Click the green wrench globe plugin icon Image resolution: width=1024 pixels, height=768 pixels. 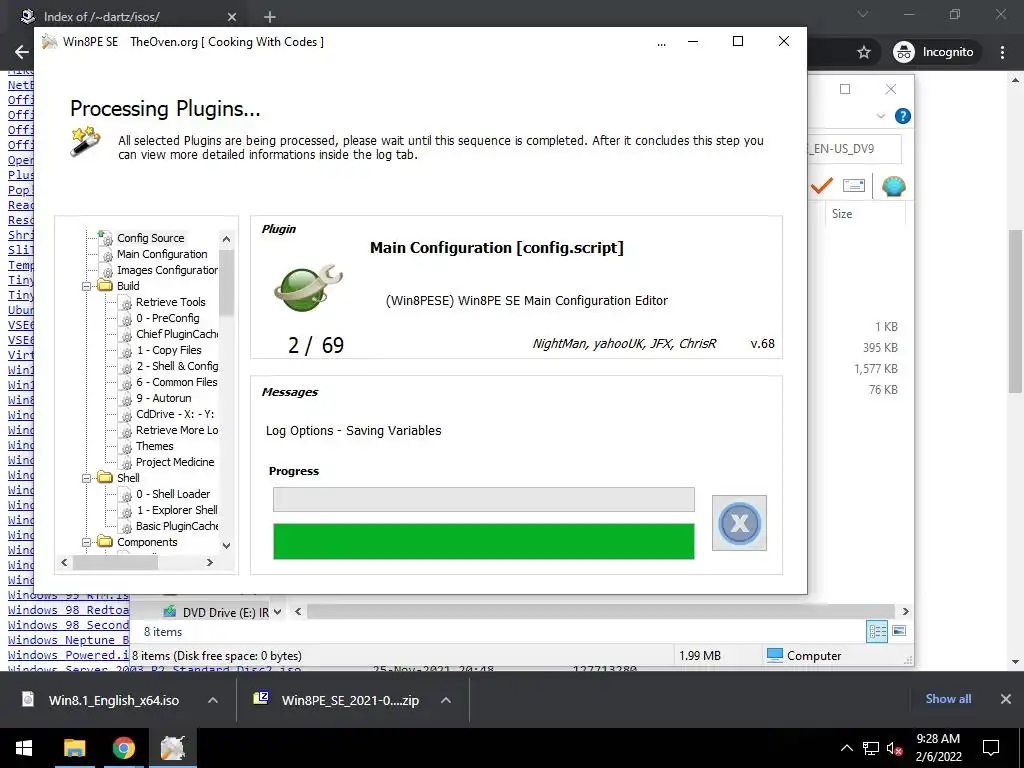(x=308, y=289)
